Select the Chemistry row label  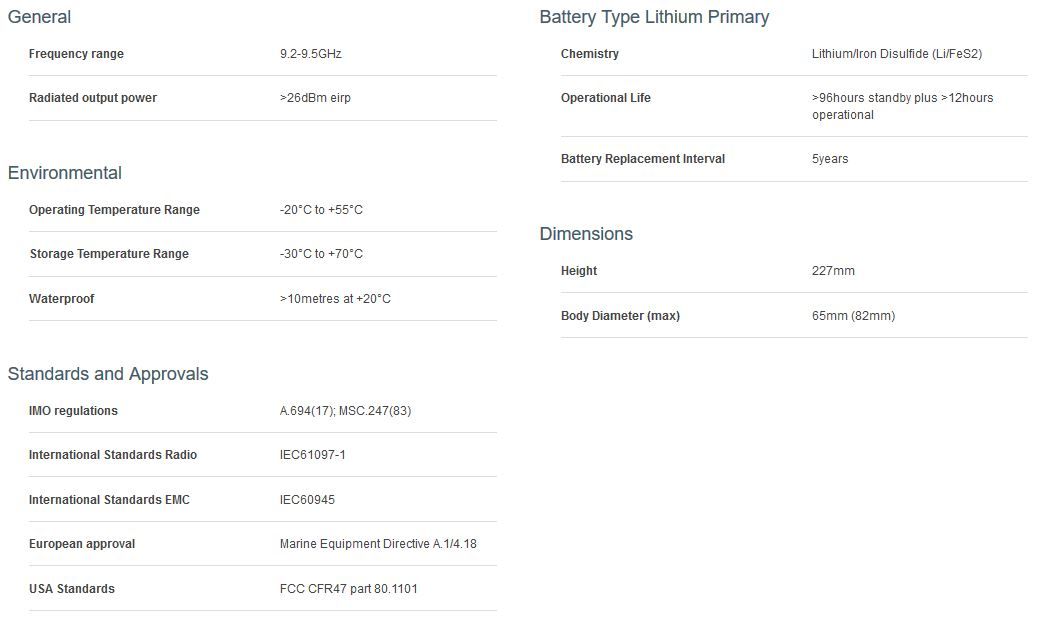pos(590,54)
